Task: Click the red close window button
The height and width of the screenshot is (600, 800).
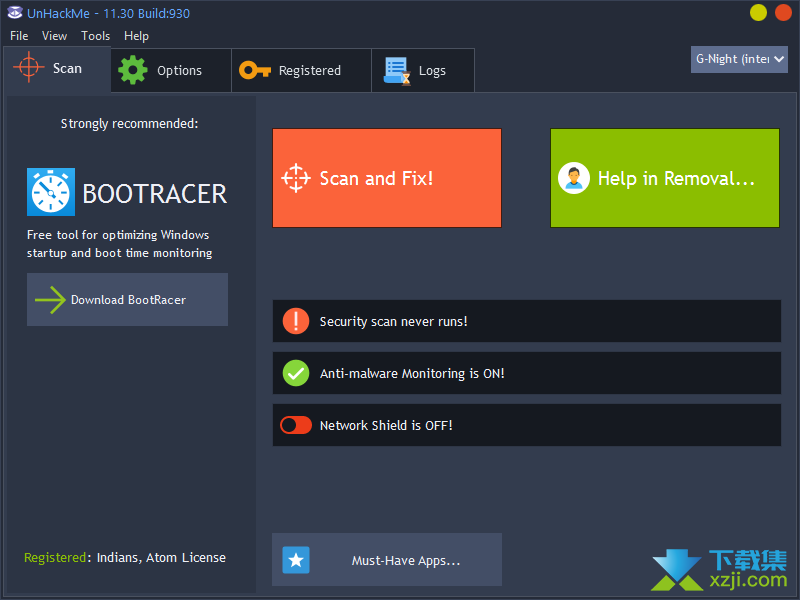Action: 783,13
